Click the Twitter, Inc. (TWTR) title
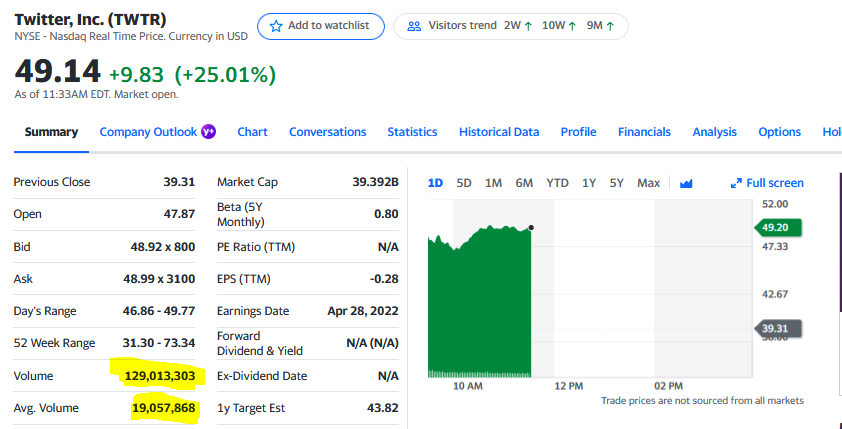The image size is (842, 429). pyautogui.click(x=90, y=19)
